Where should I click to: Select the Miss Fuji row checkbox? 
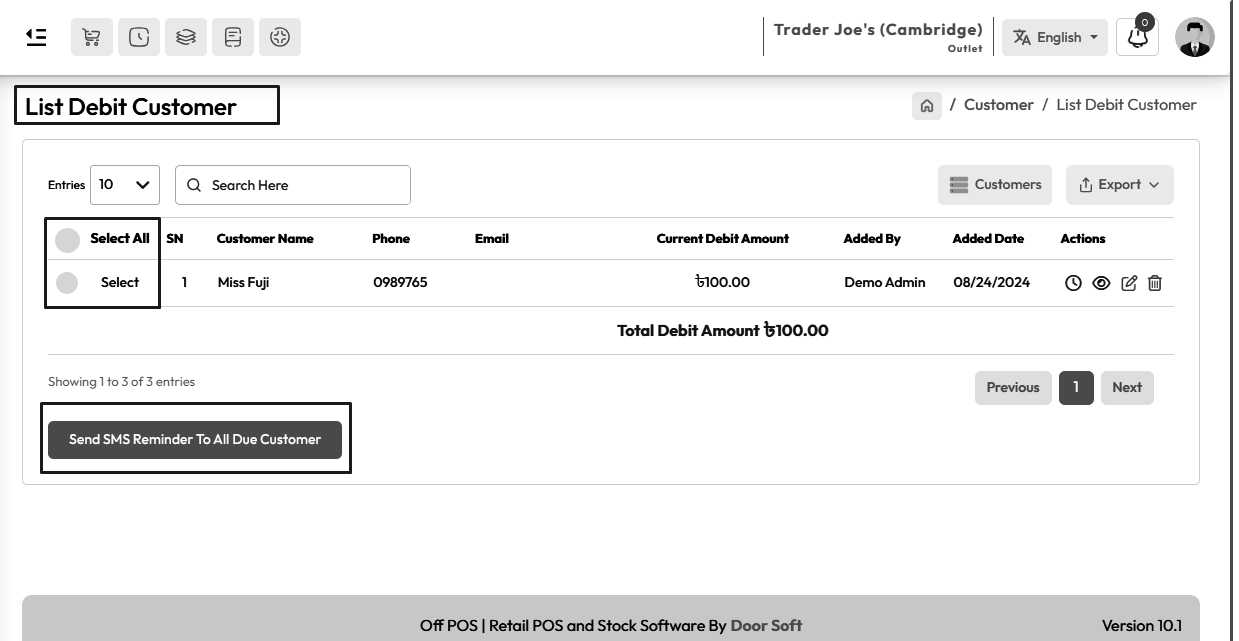pyautogui.click(x=67, y=283)
